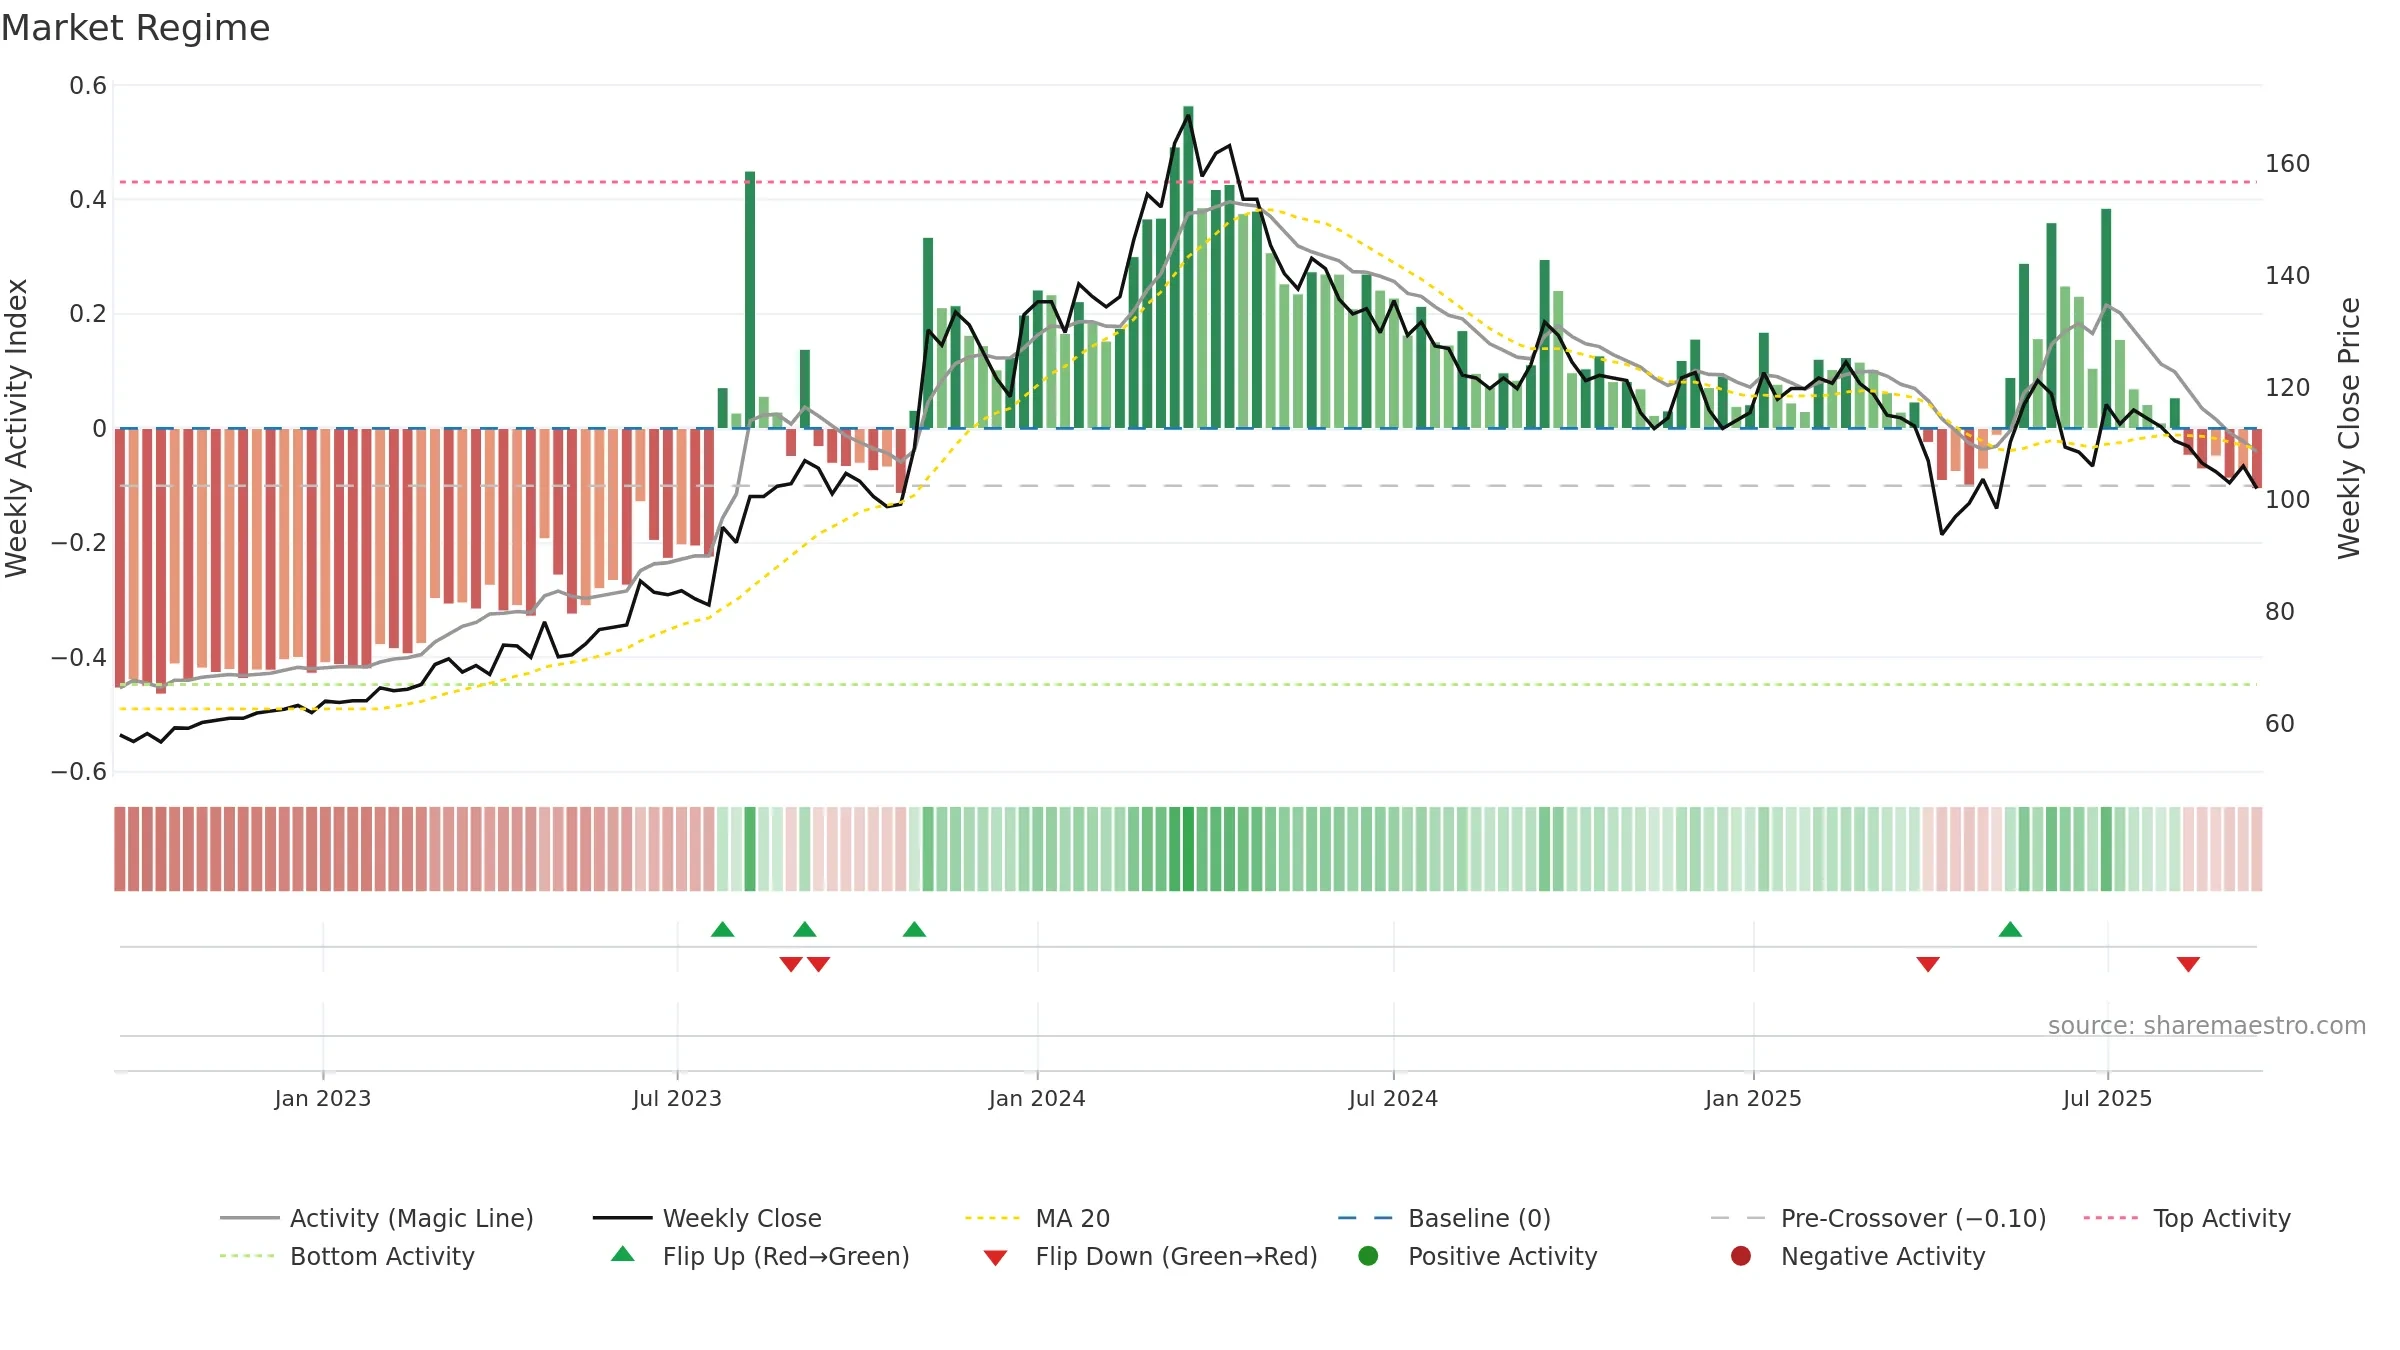Toggle the Baseline (0) legend entry
This screenshot has height=1350, width=2400.
coord(1444,1218)
